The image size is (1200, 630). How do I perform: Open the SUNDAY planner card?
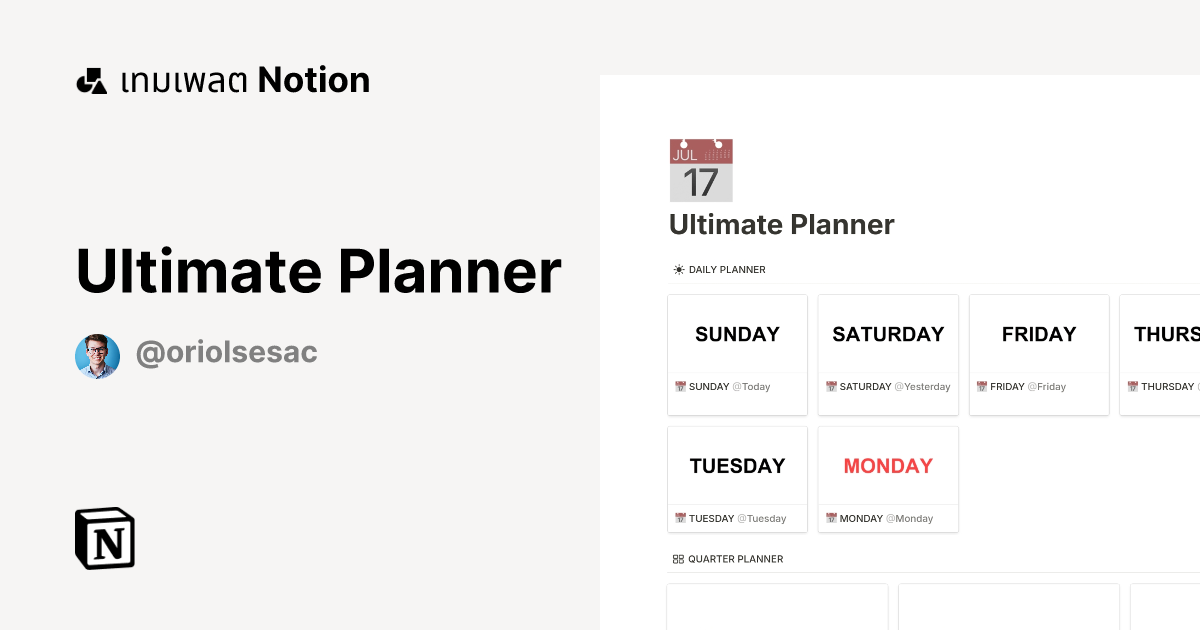pyautogui.click(x=737, y=334)
